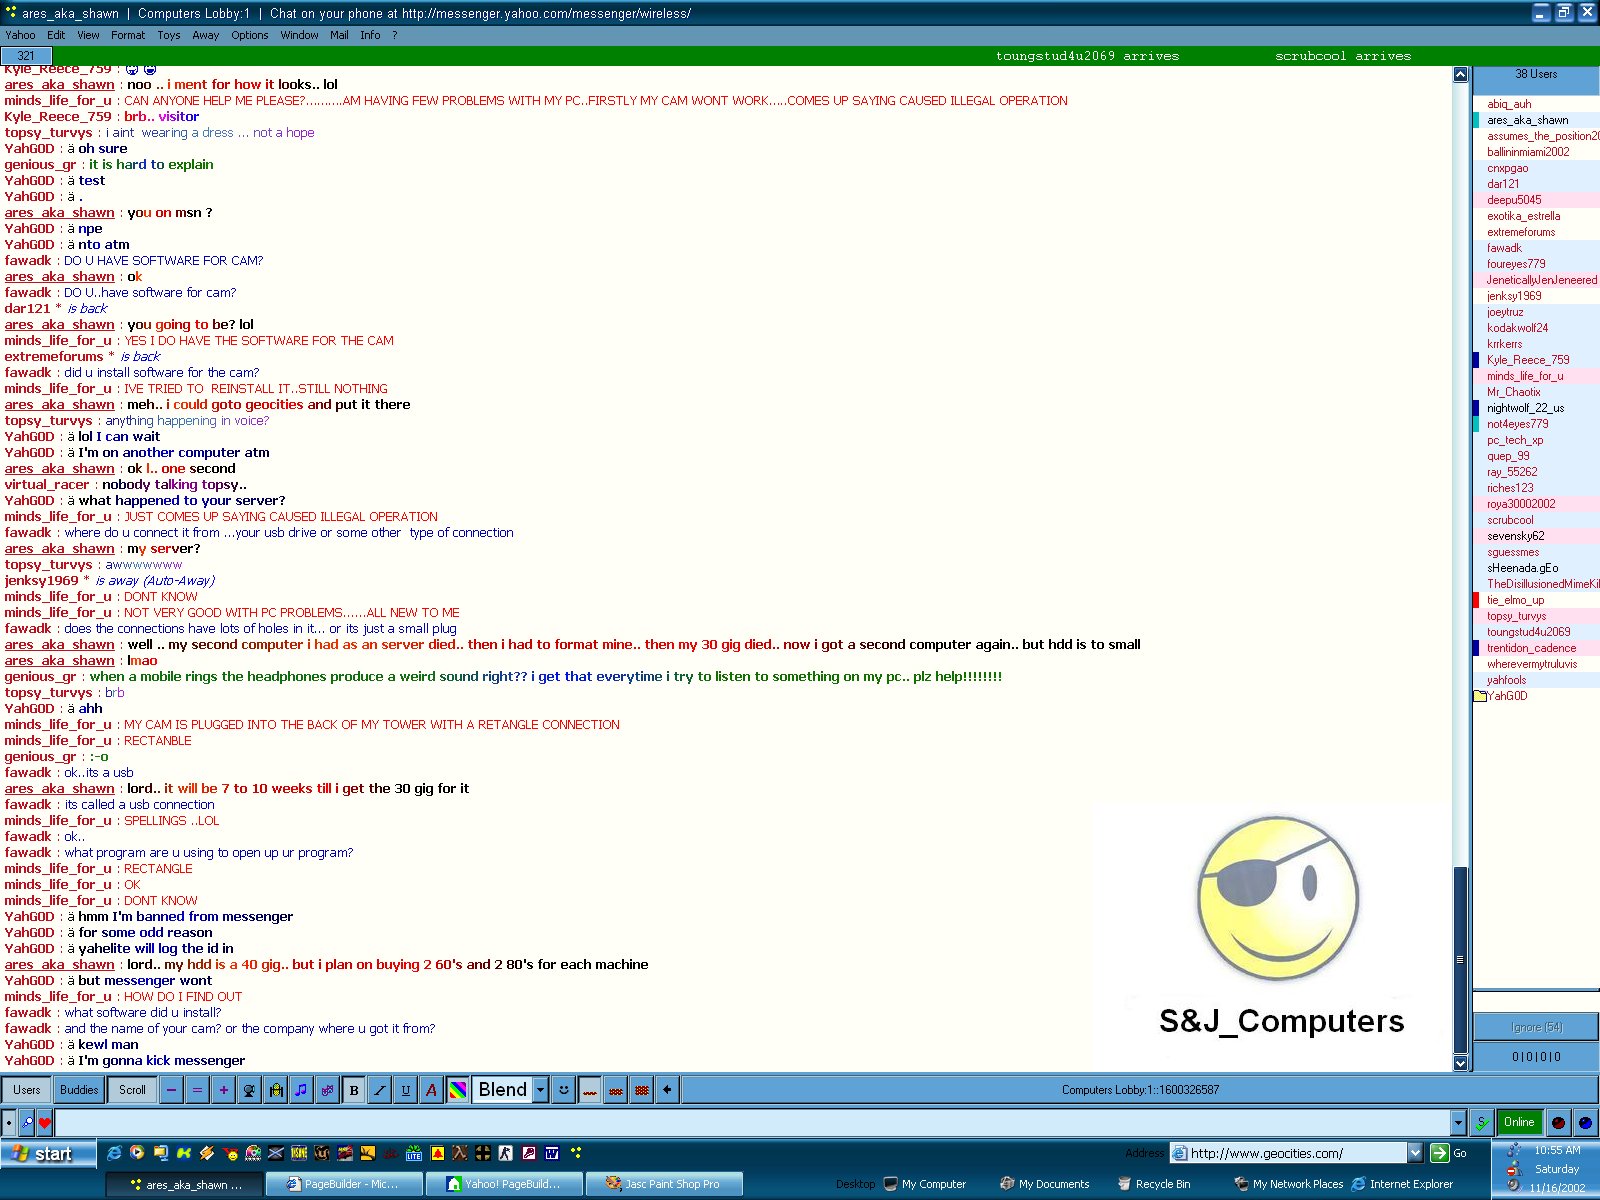Click chat scrollbar up arrow
Viewport: 1600px width, 1200px height.
[x=1460, y=74]
